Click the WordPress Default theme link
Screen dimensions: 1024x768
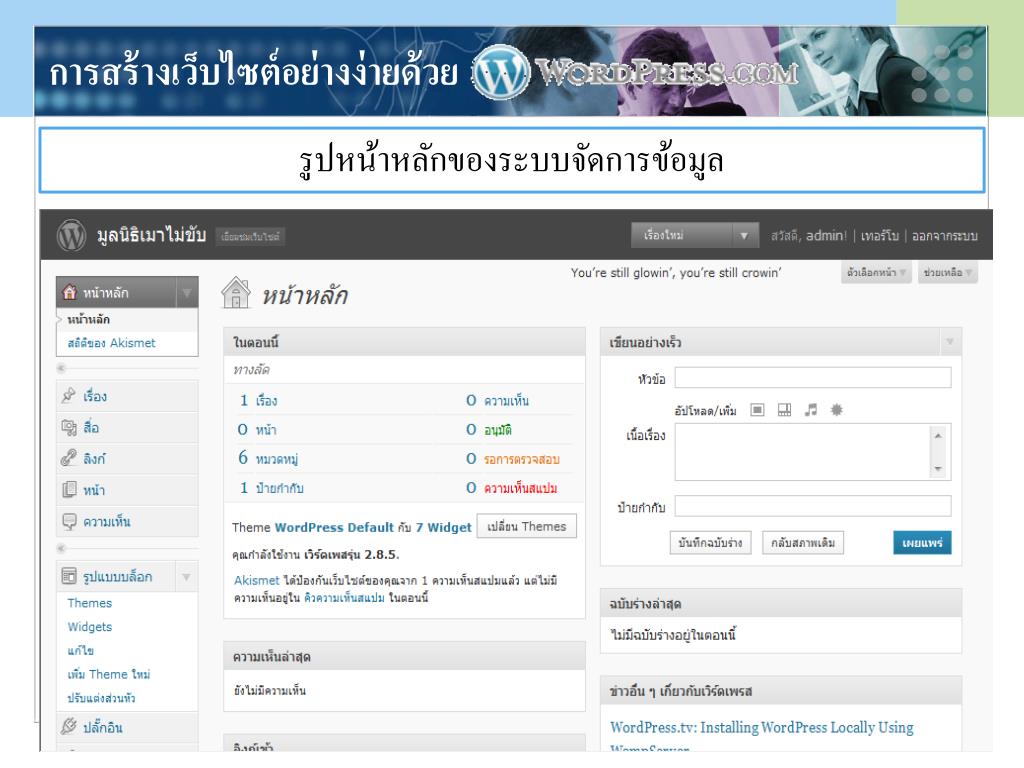[334, 527]
